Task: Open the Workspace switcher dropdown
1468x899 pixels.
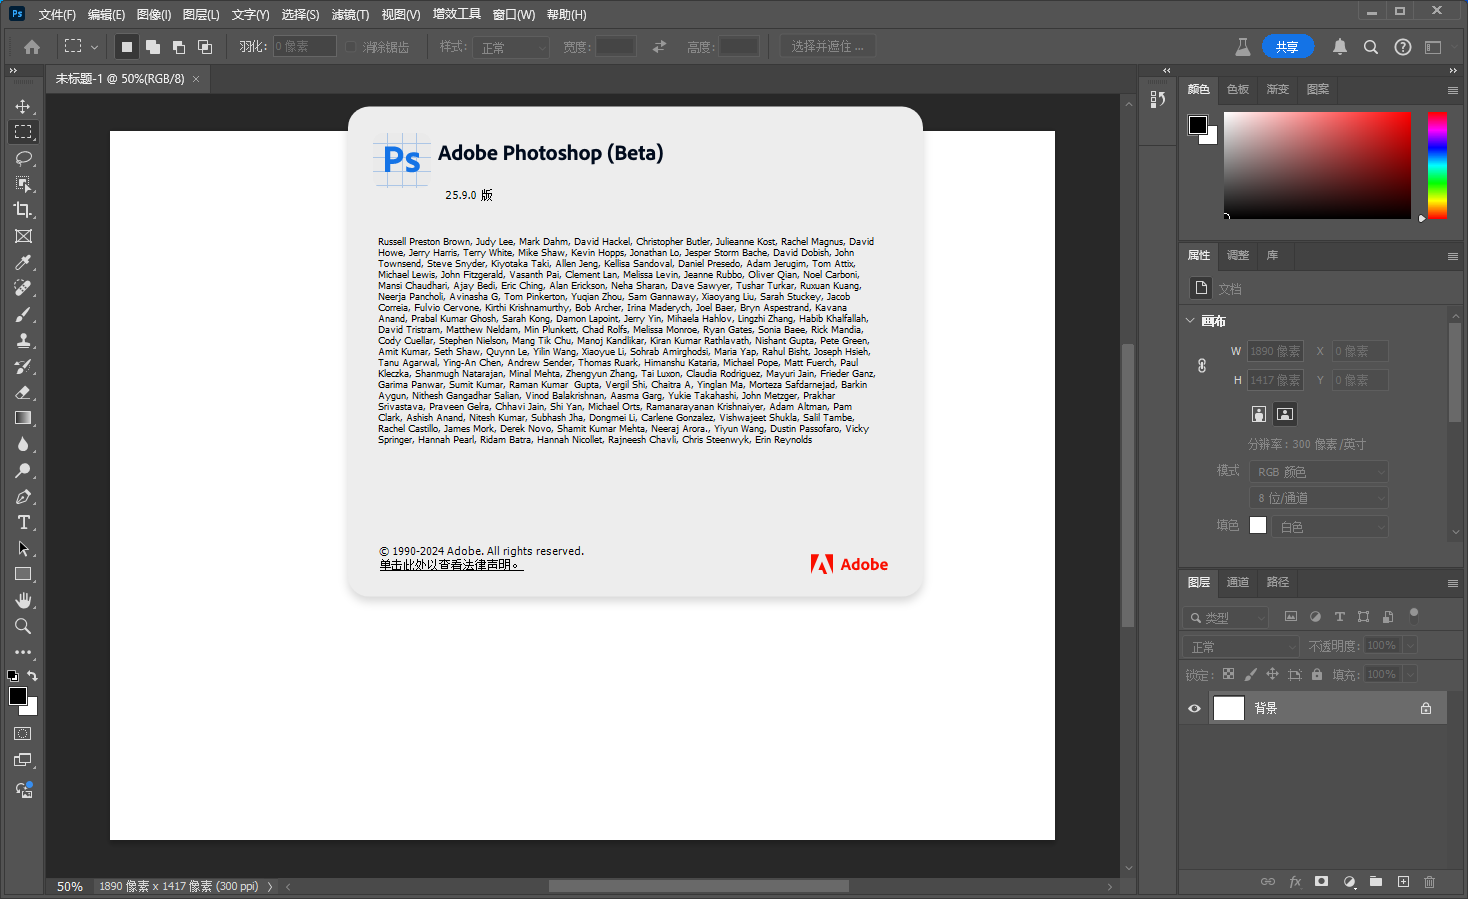Action: (1437, 47)
